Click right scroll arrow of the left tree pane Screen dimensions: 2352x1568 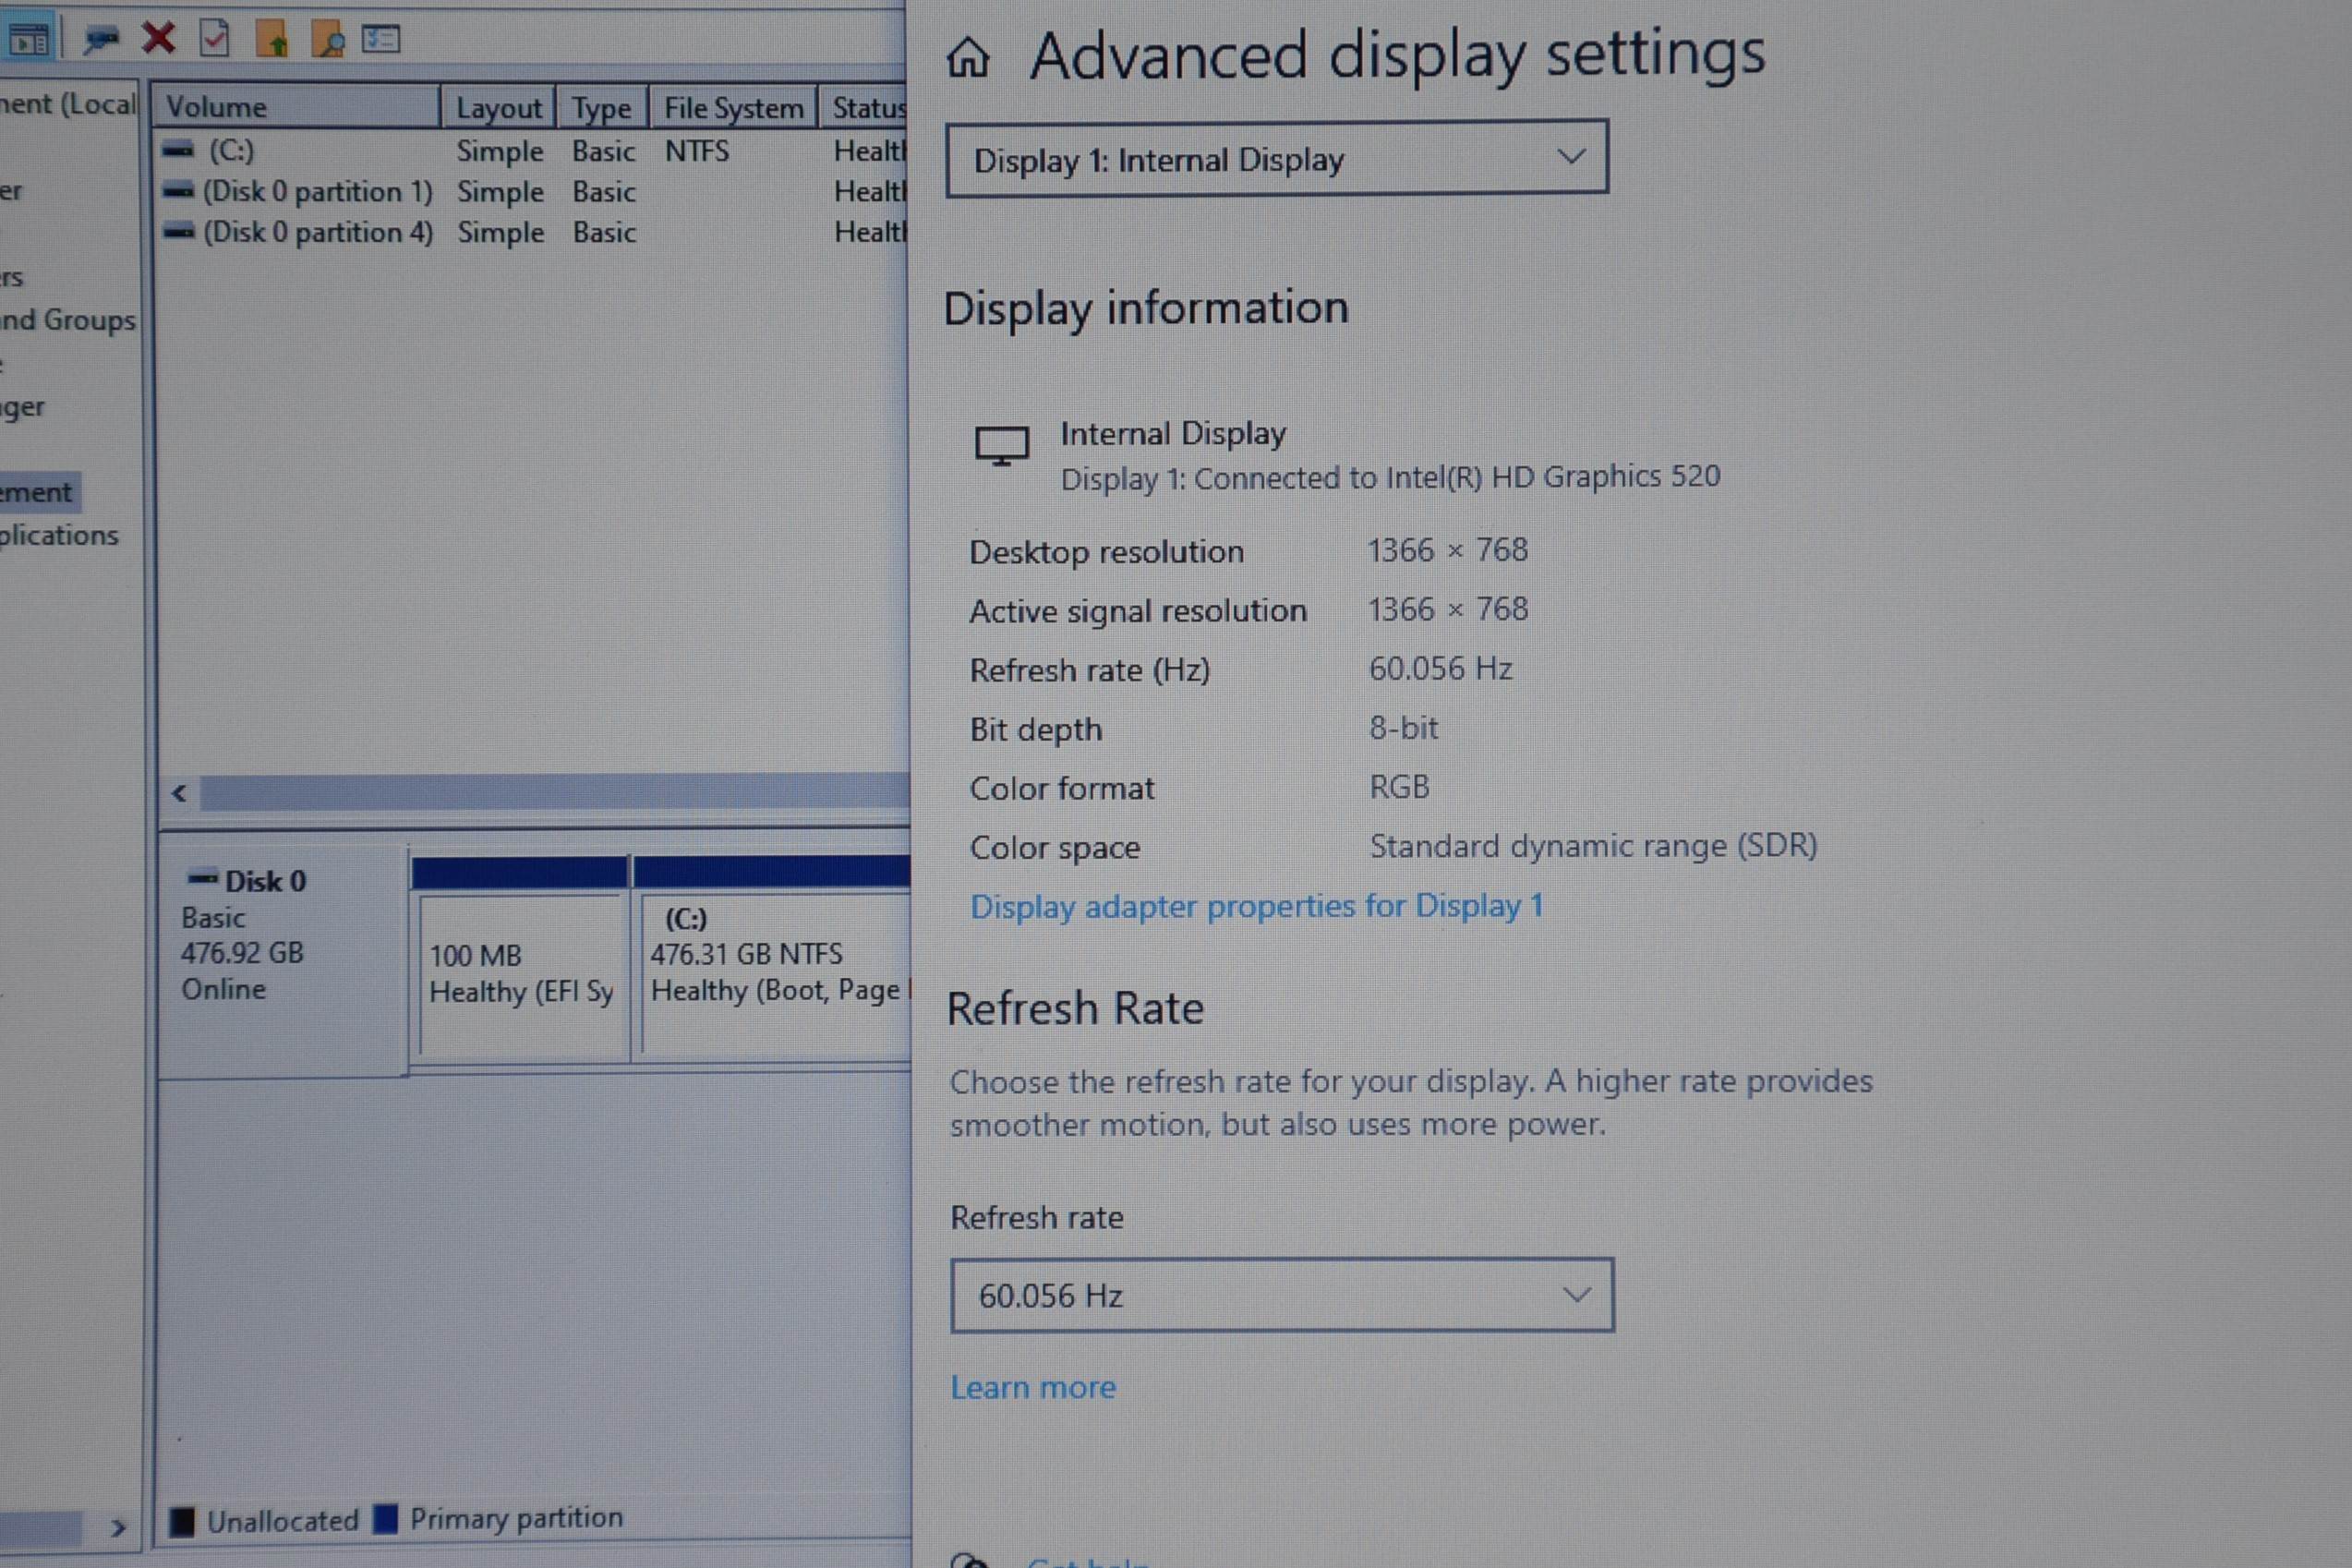[x=118, y=1528]
